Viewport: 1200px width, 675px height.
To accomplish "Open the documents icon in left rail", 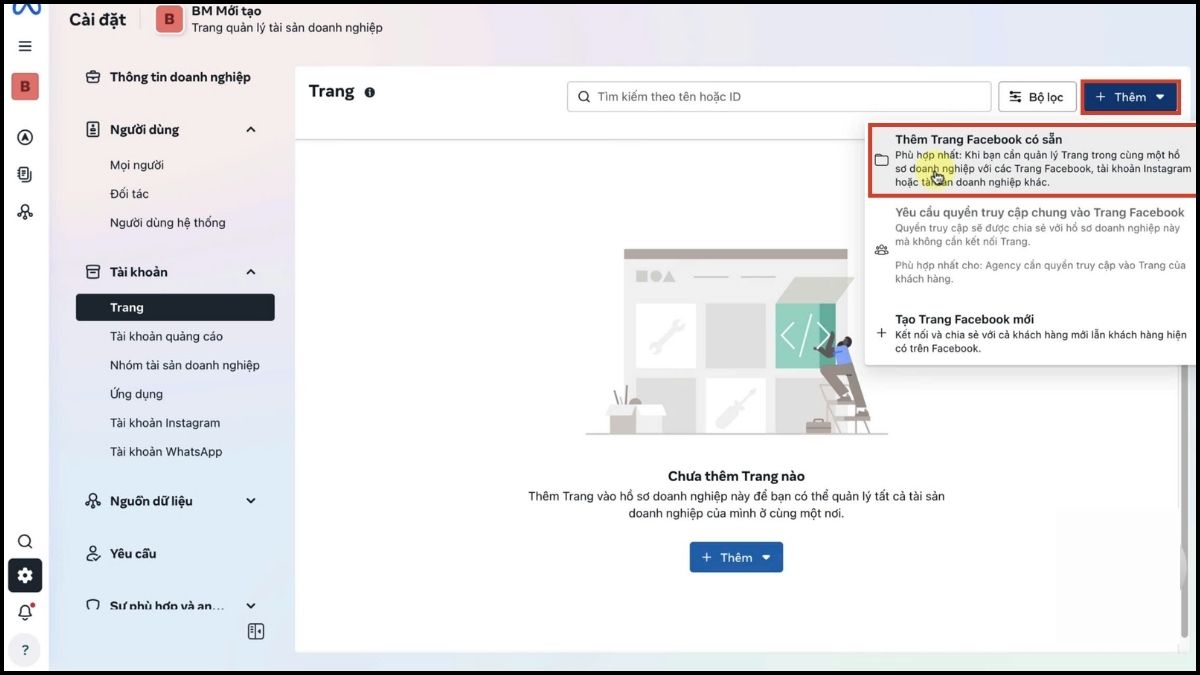I will (x=25, y=174).
